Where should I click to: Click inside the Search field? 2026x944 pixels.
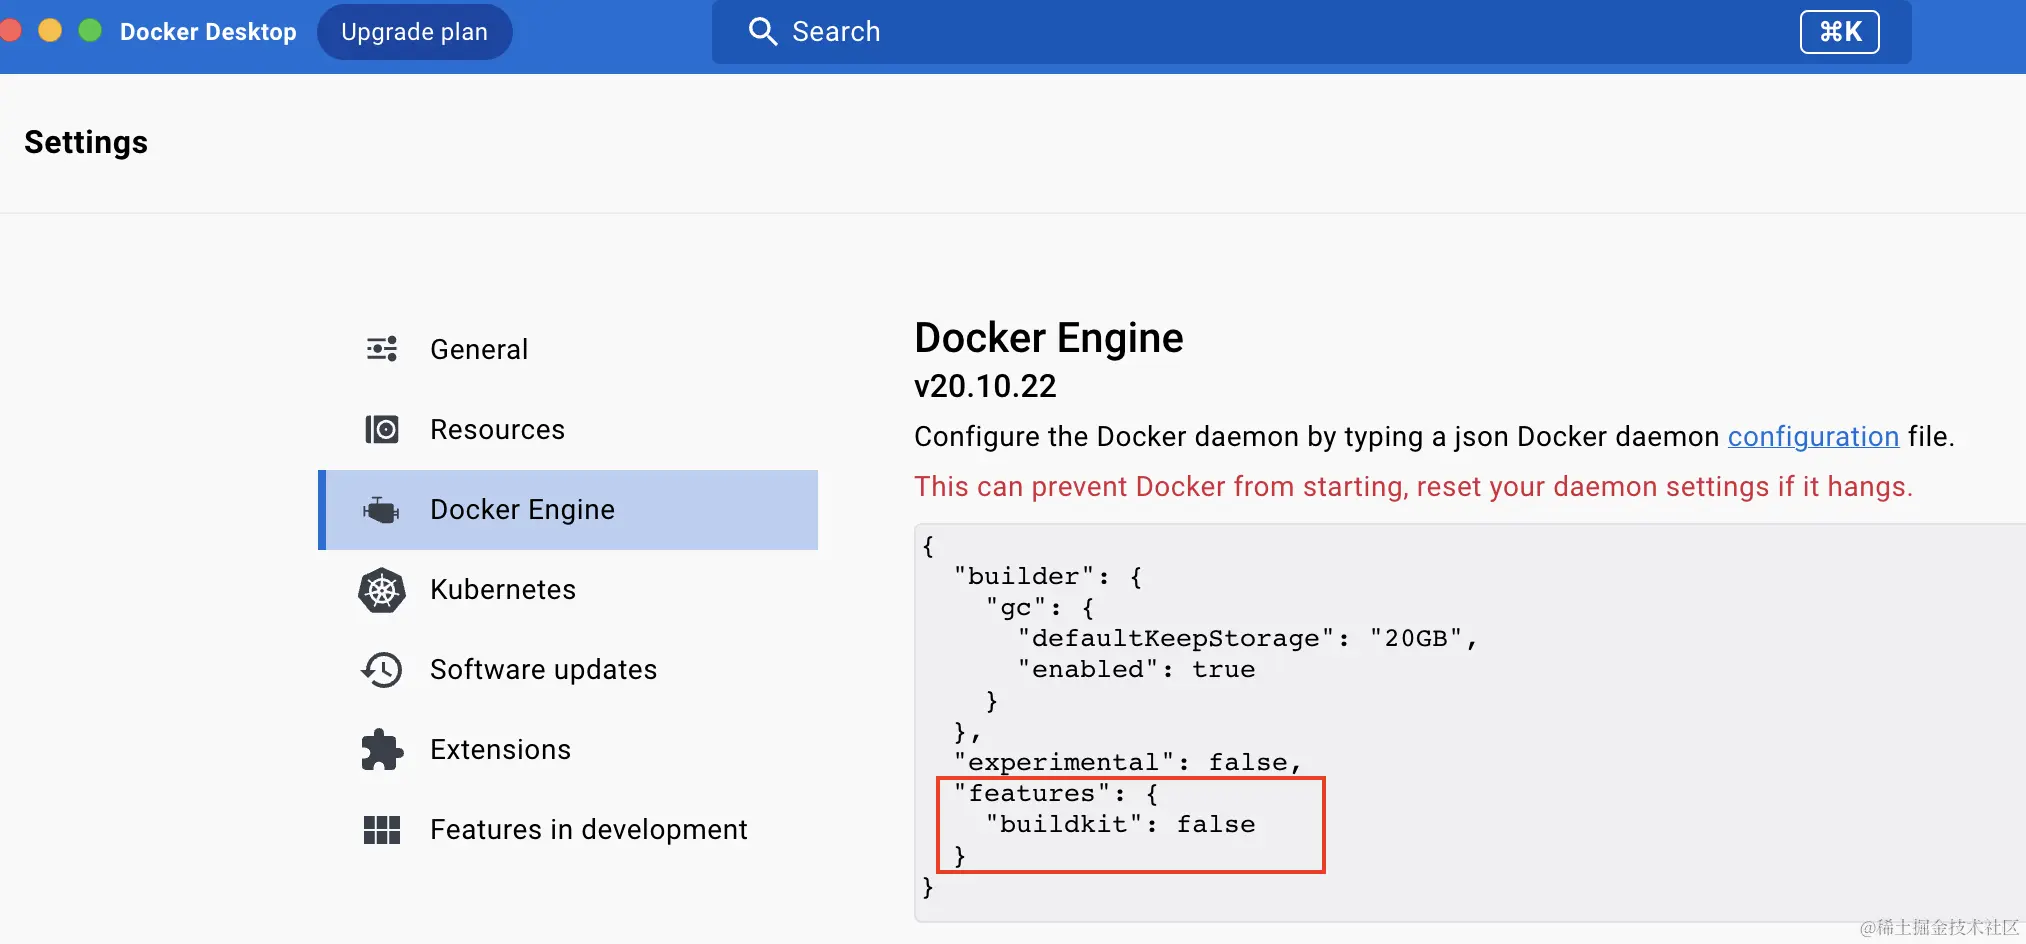point(1100,31)
